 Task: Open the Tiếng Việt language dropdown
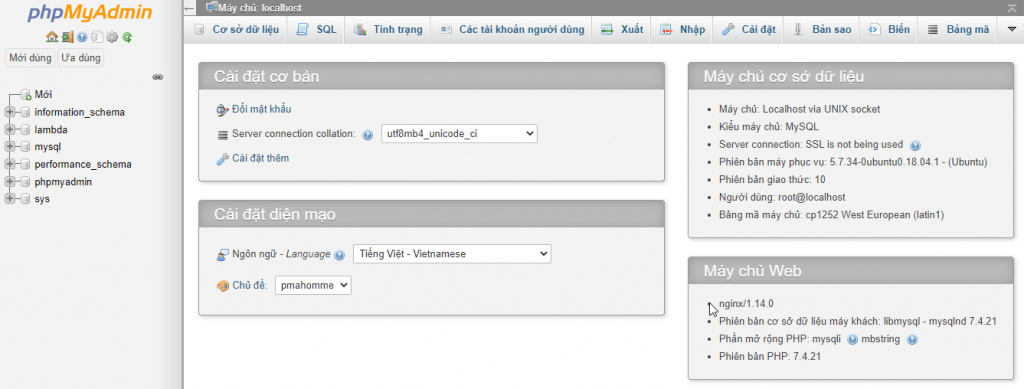point(452,254)
